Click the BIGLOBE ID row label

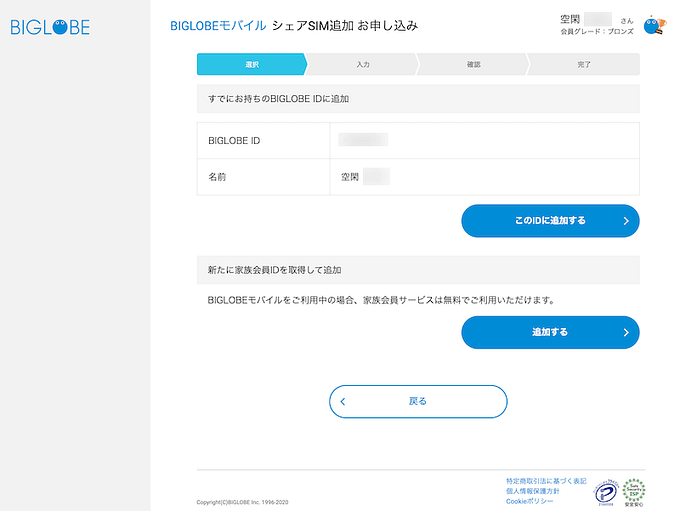coord(234,141)
